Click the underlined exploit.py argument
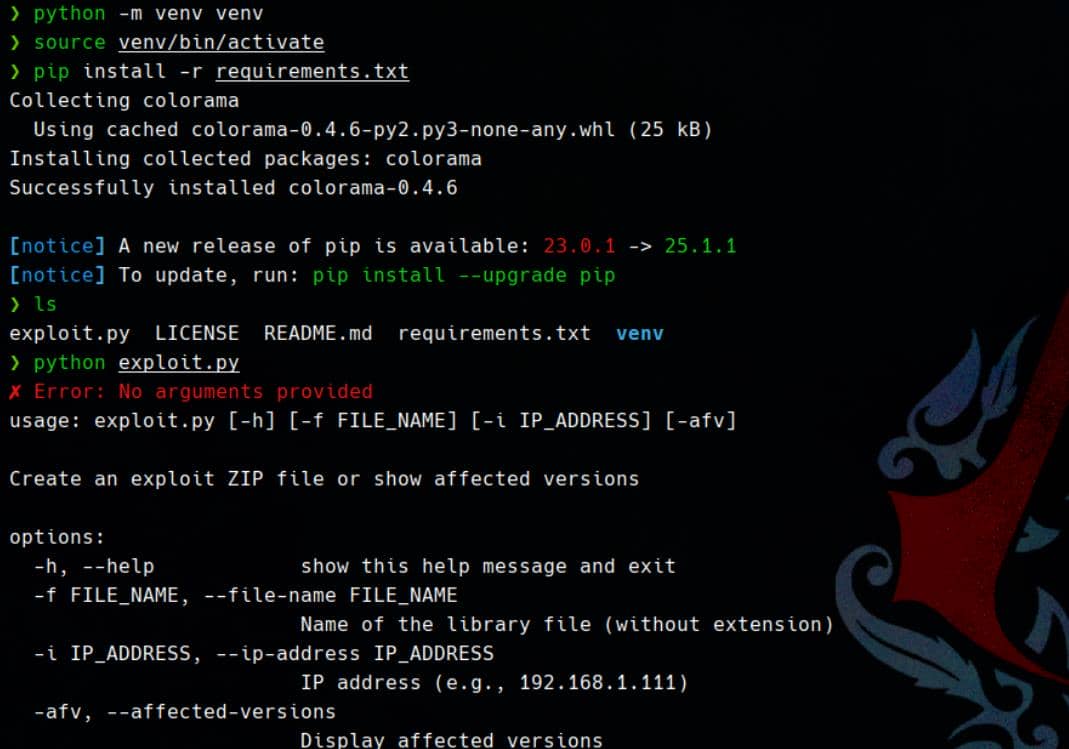This screenshot has width=1069, height=749. pos(179,363)
